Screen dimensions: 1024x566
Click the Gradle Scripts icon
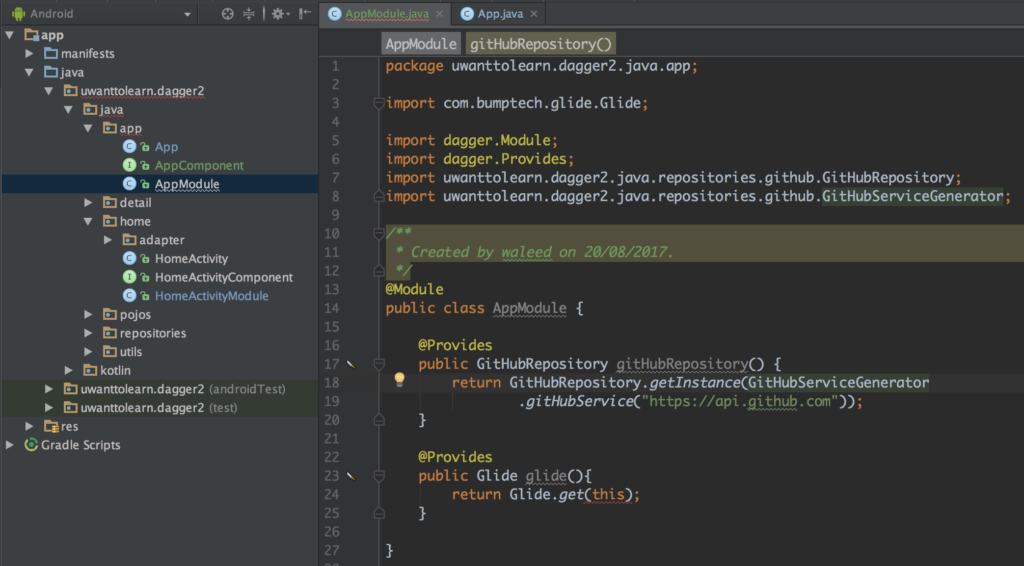coord(31,445)
